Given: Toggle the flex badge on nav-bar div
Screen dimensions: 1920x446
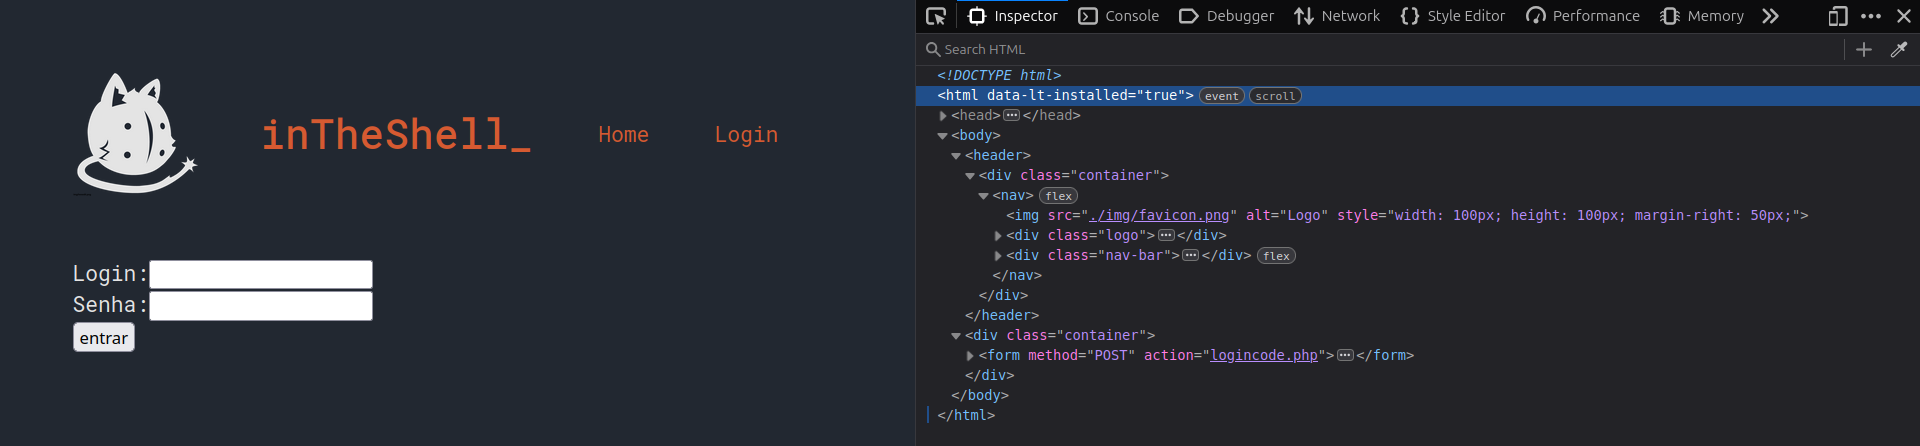Looking at the screenshot, I should 1276,256.
